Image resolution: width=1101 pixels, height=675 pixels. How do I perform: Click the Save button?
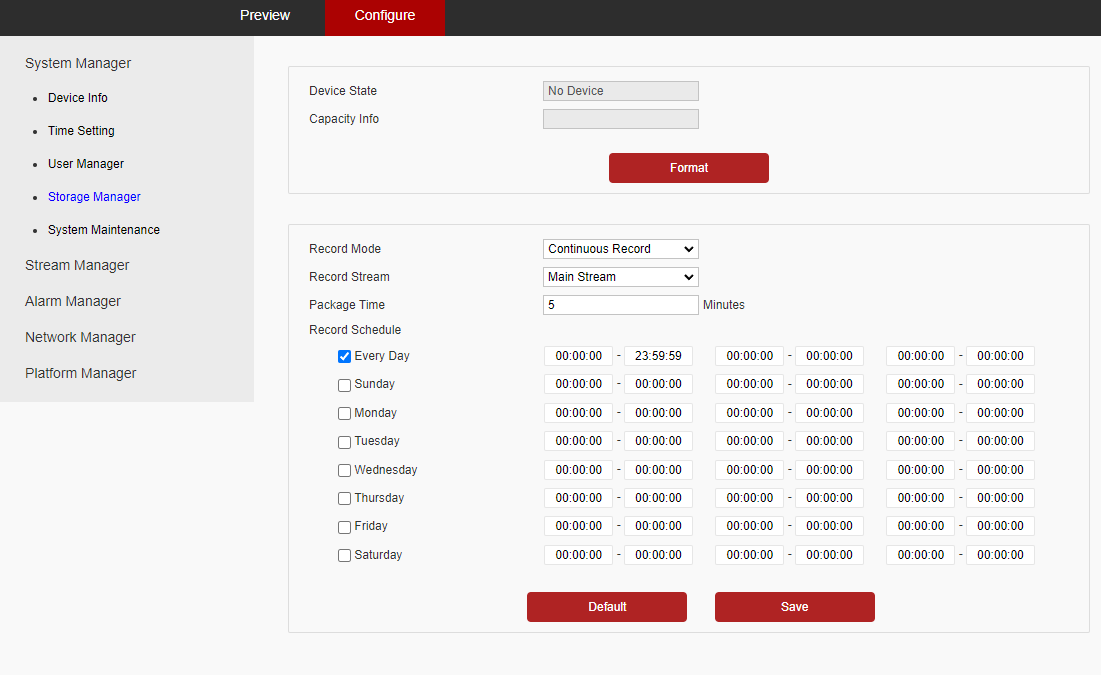click(x=795, y=607)
